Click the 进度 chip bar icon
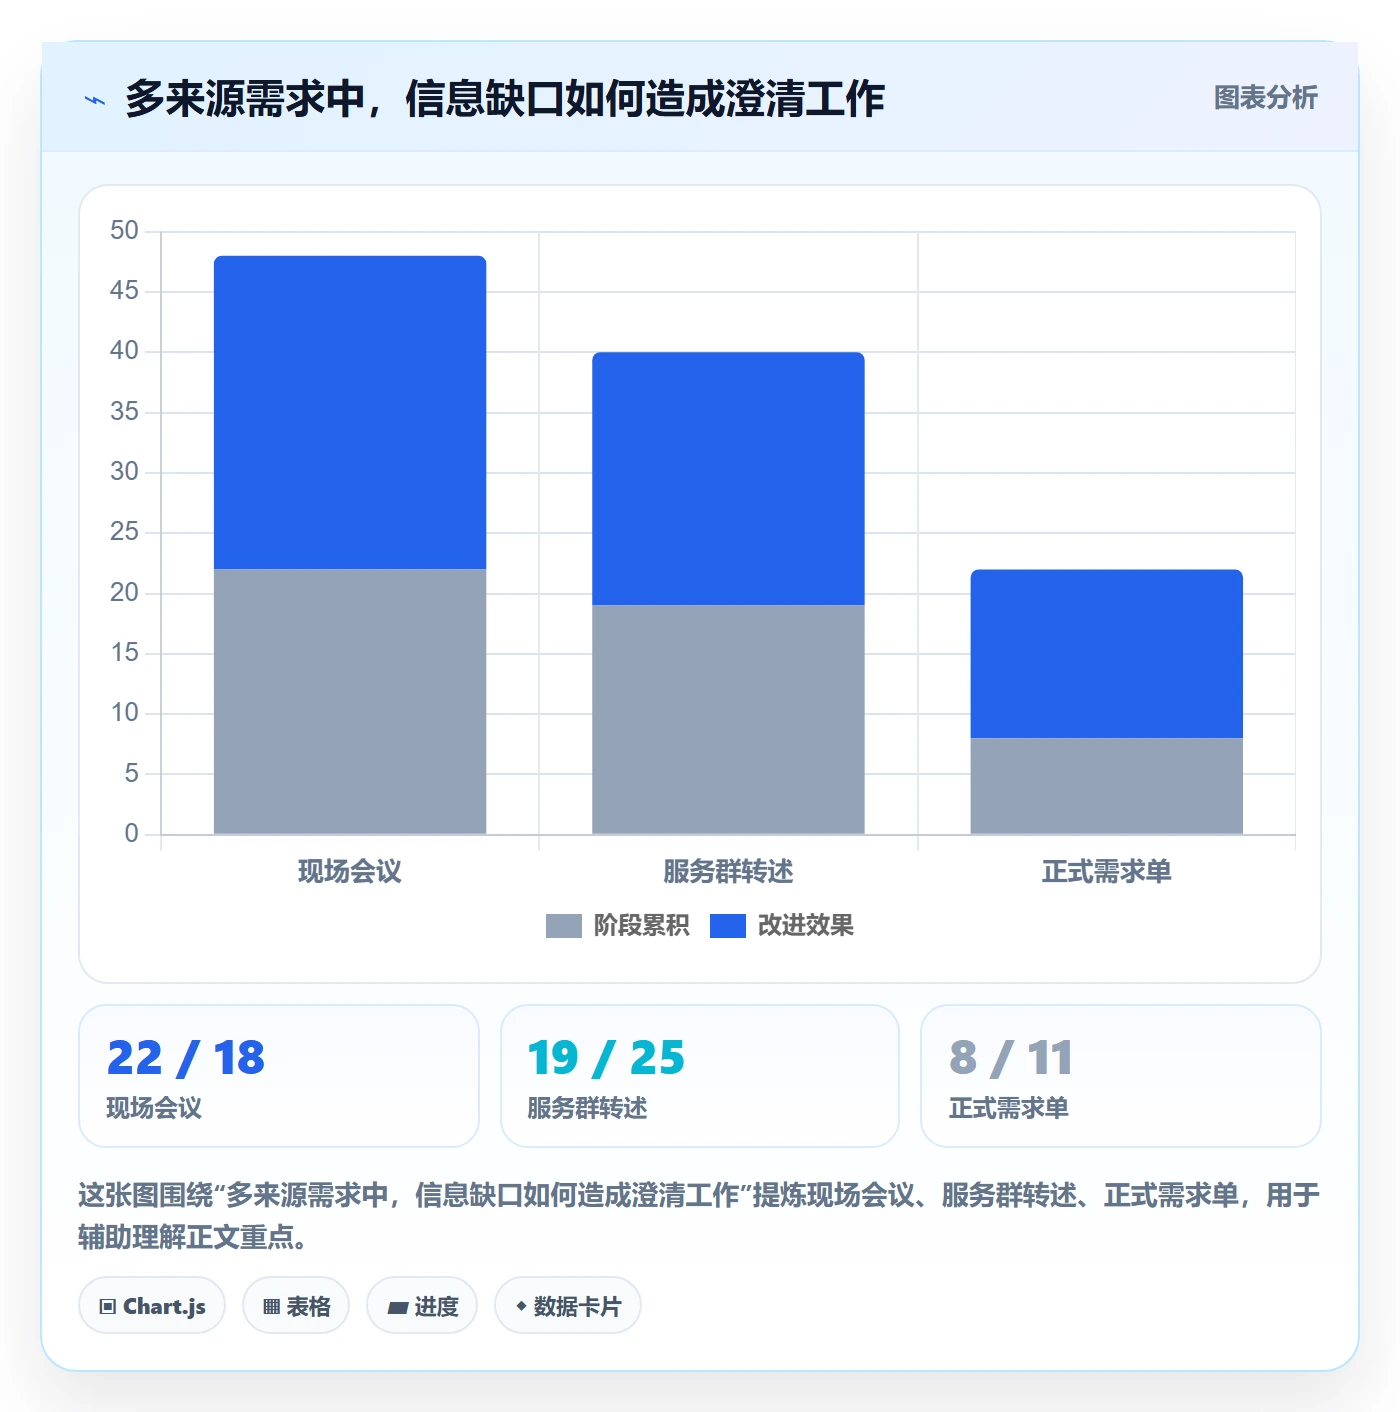This screenshot has height=1412, width=1400. tap(398, 1307)
